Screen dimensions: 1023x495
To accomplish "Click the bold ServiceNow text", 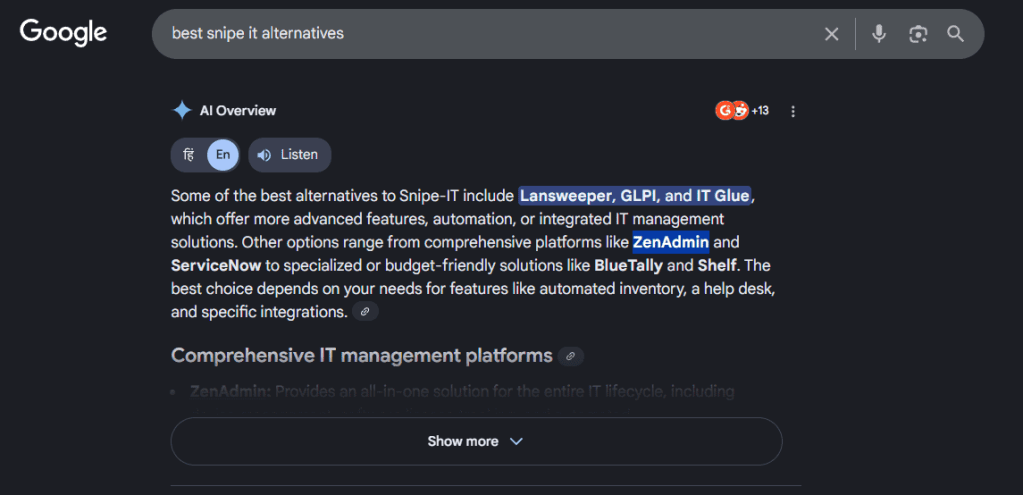I will 216,266.
